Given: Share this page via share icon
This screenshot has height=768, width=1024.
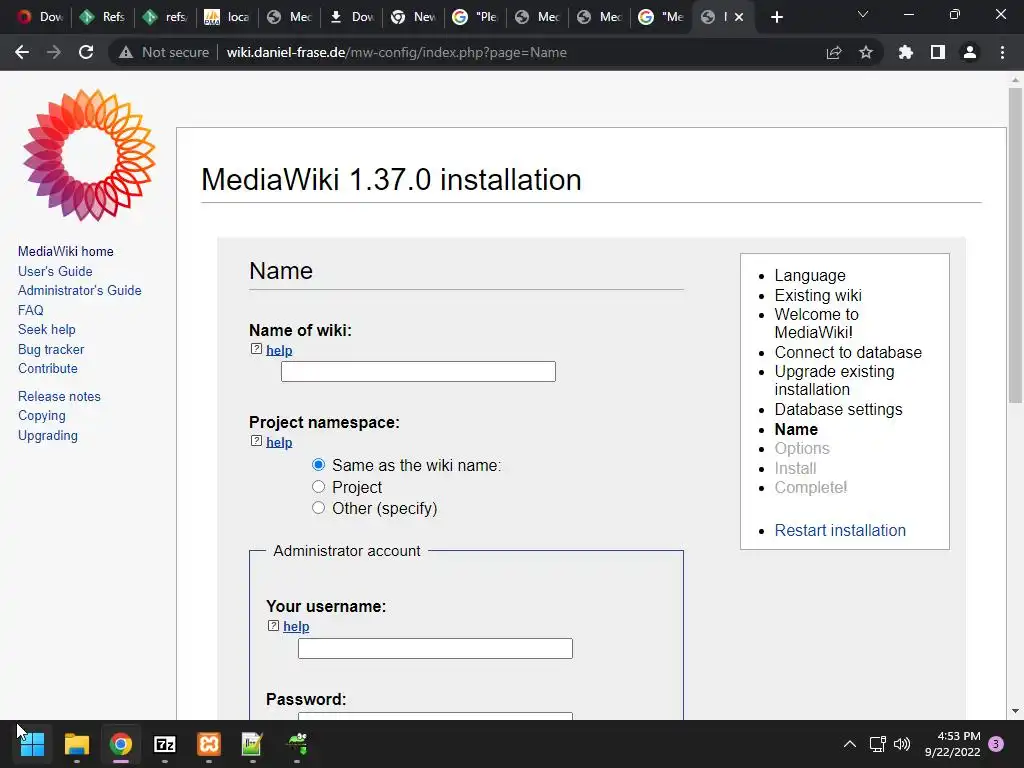Looking at the screenshot, I should 834,52.
